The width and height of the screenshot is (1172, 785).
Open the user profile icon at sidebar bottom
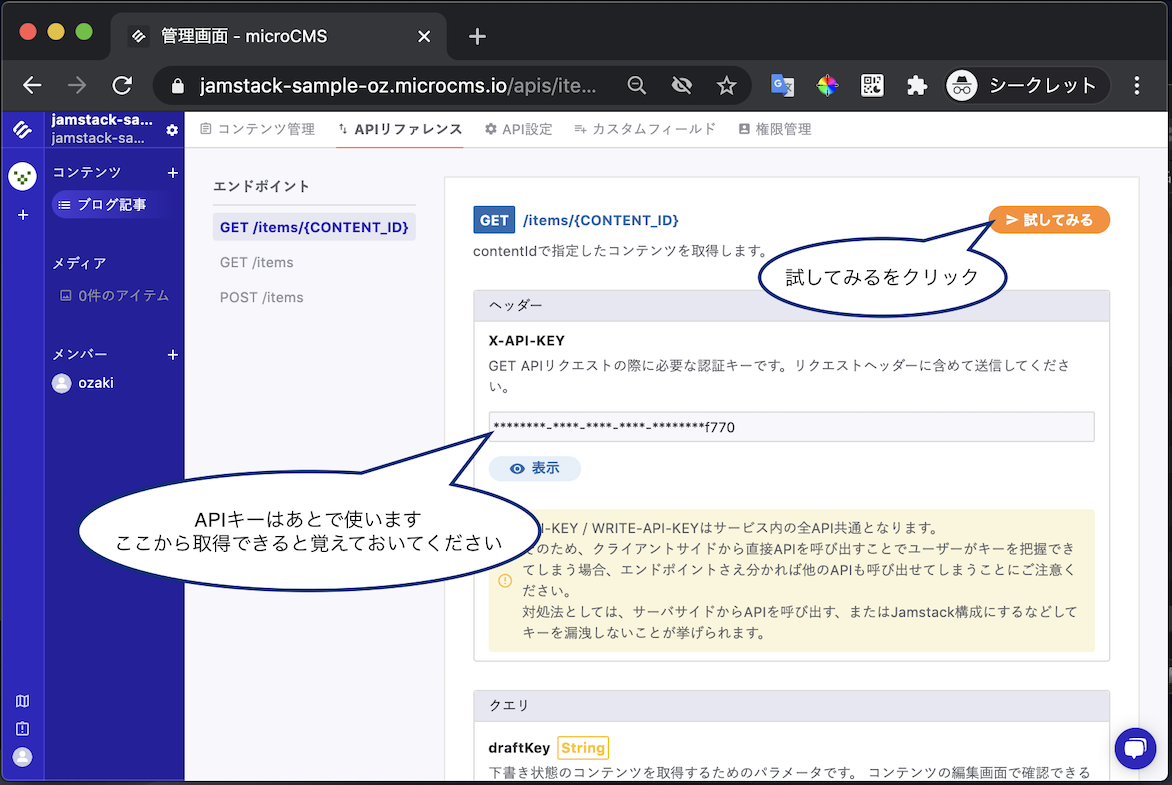pos(22,757)
